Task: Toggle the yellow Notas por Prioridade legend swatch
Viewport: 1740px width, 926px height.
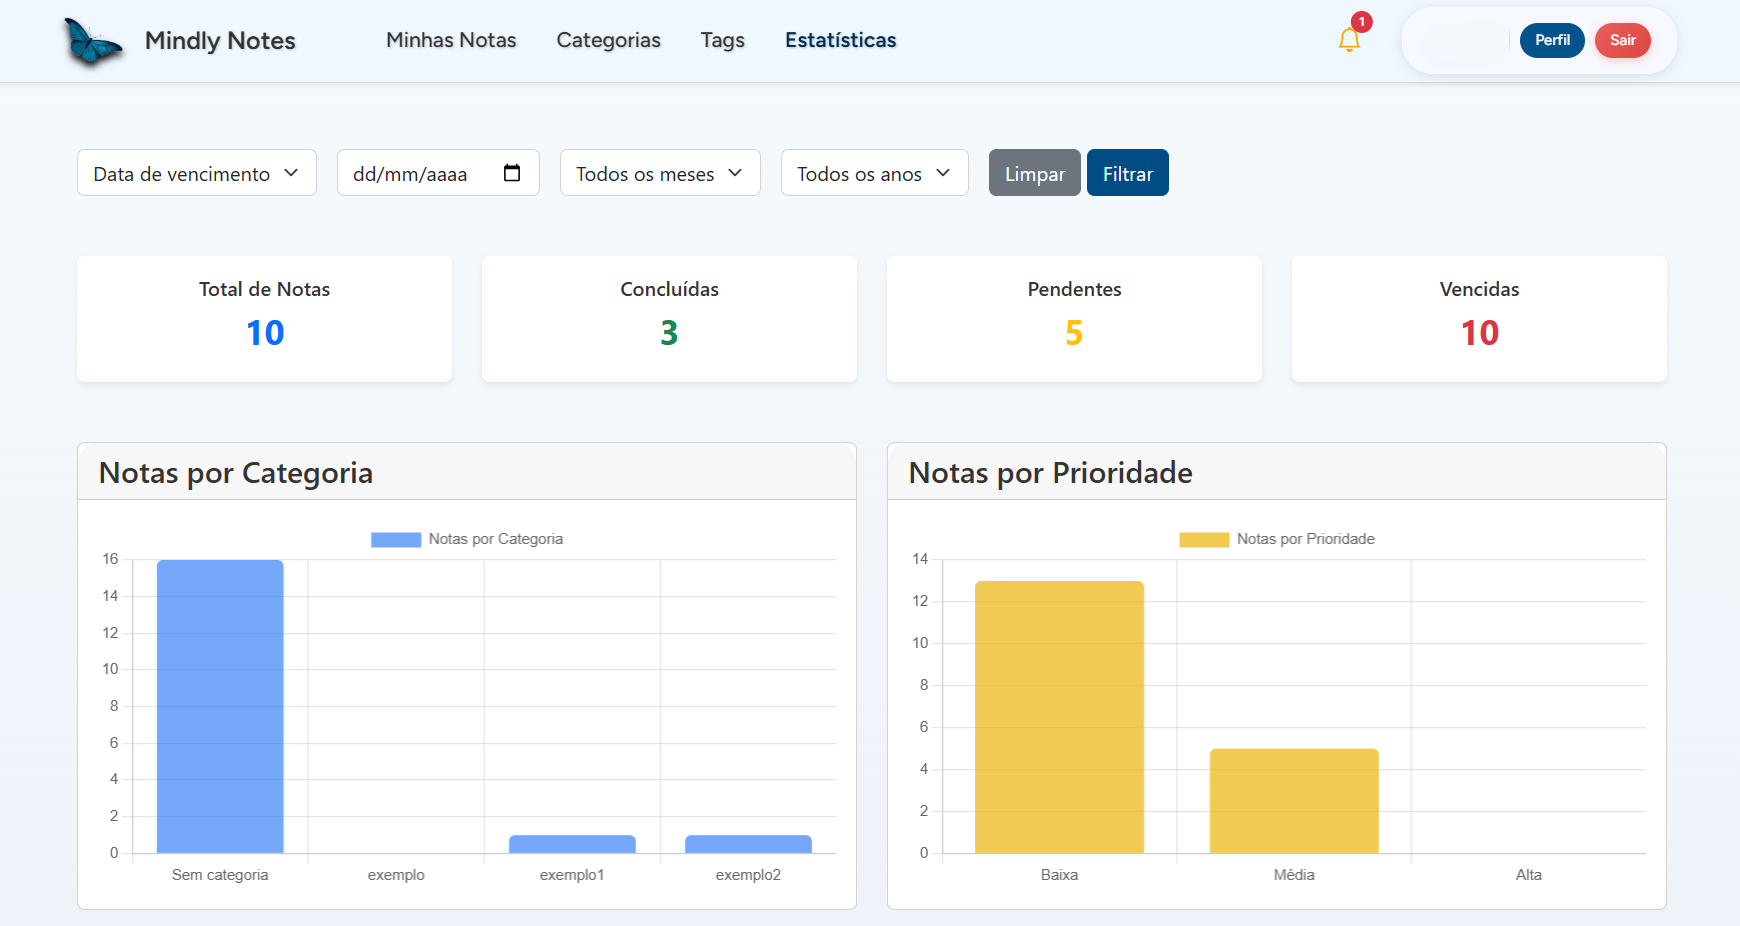Action: tap(1204, 540)
